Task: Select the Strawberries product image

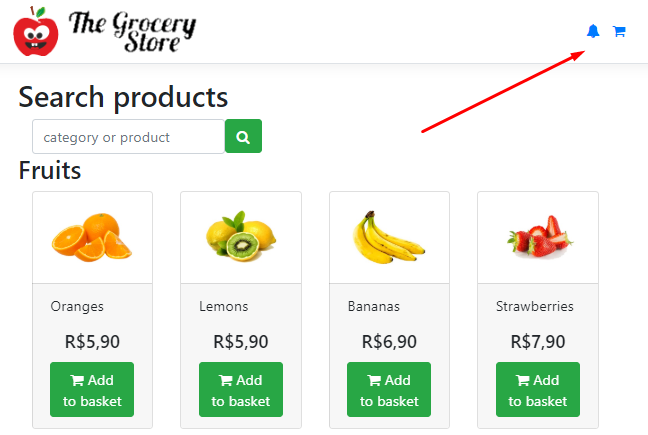Action: click(540, 237)
